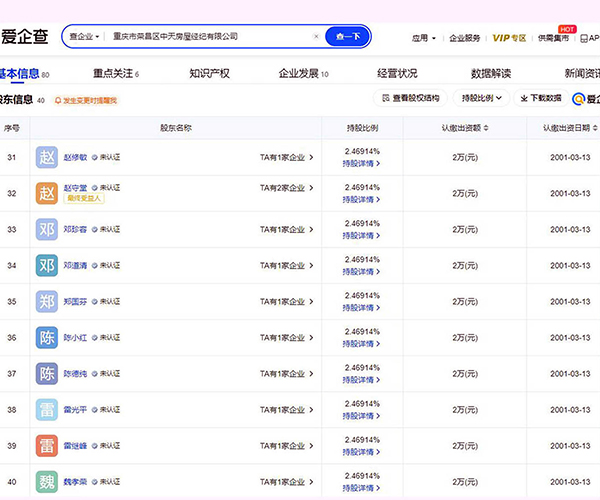Click the teal 邓 avatar in row 34
This screenshot has width=600, height=500.
pyautogui.click(x=47, y=265)
